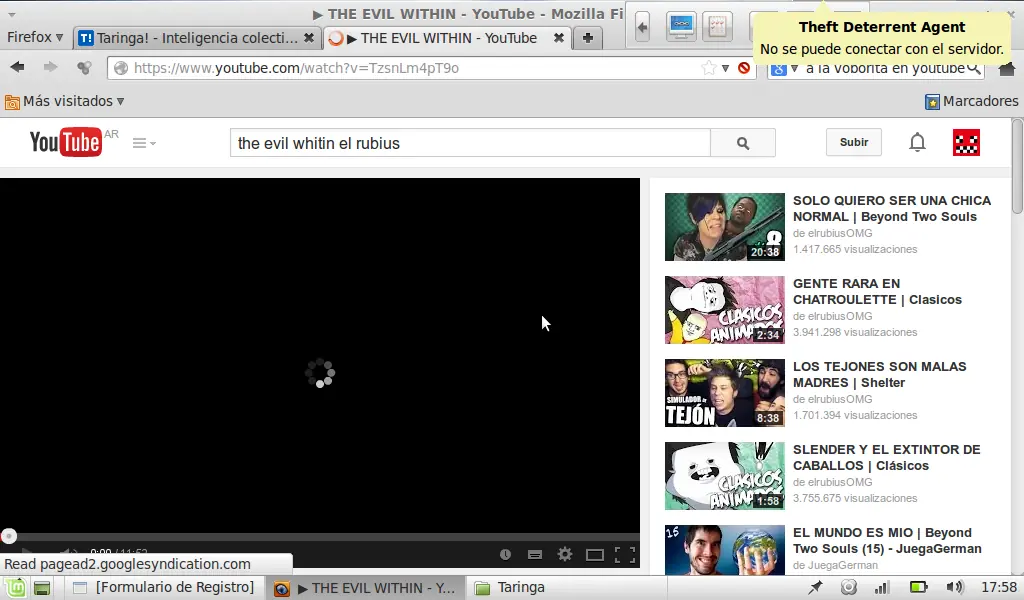Open URL bar history dropdown arrow
Screen dimensions: 1024x600
coord(725,68)
